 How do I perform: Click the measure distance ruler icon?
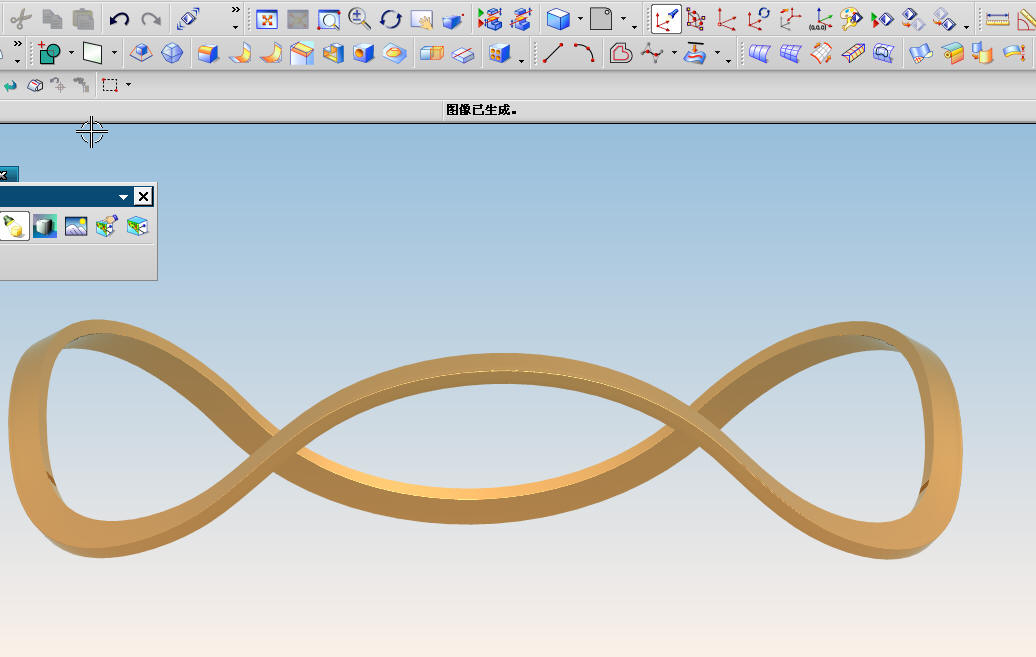point(997,20)
